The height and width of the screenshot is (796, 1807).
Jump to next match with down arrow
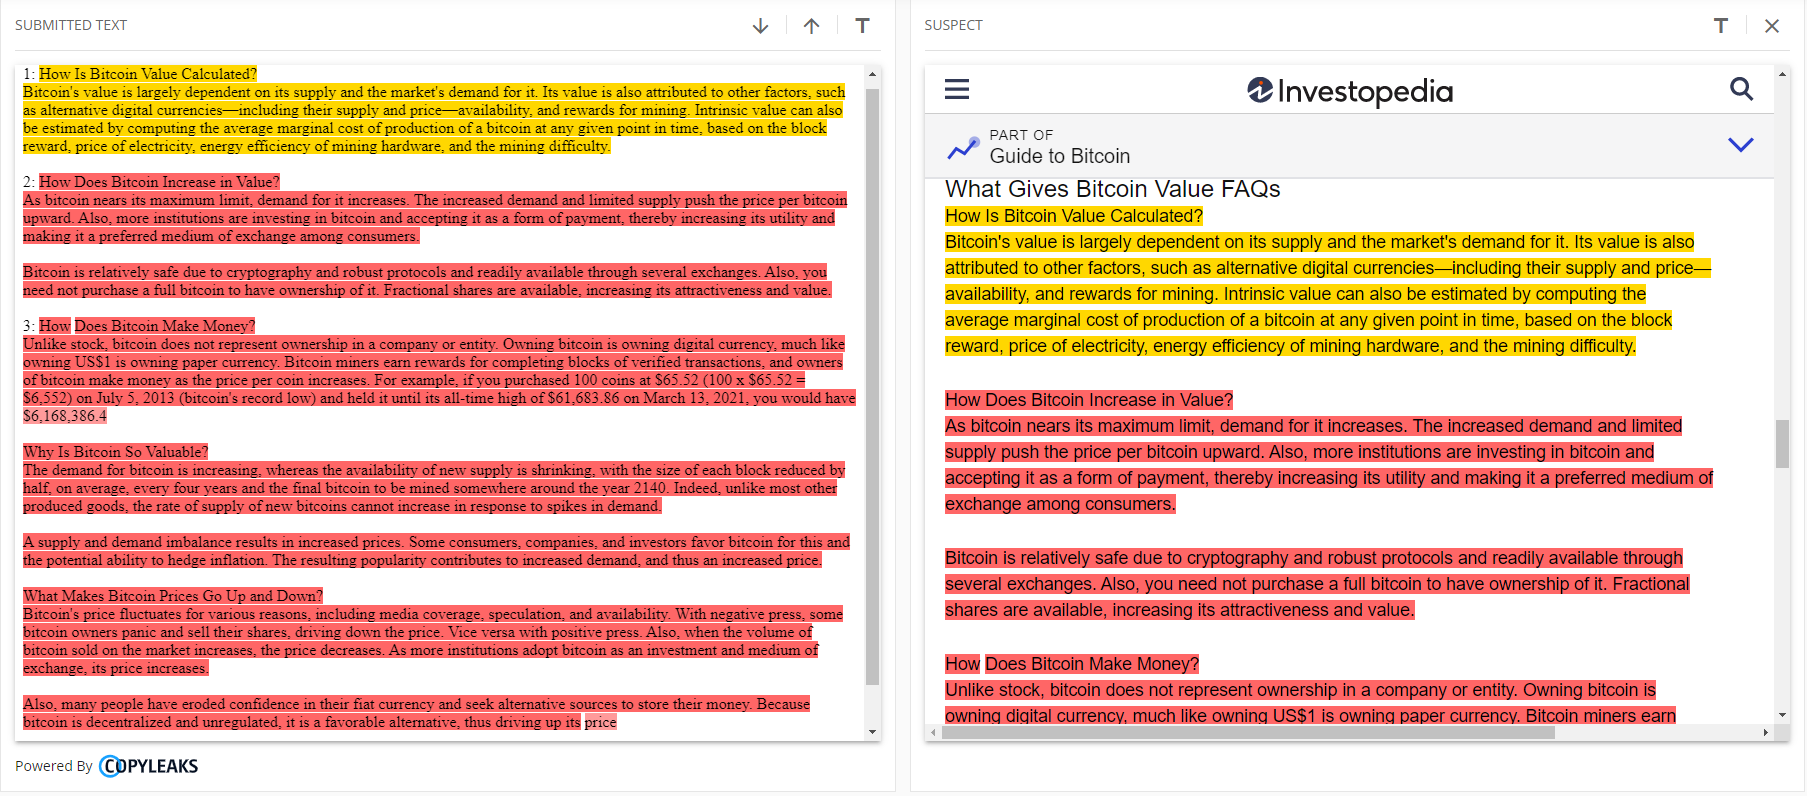[x=760, y=26]
